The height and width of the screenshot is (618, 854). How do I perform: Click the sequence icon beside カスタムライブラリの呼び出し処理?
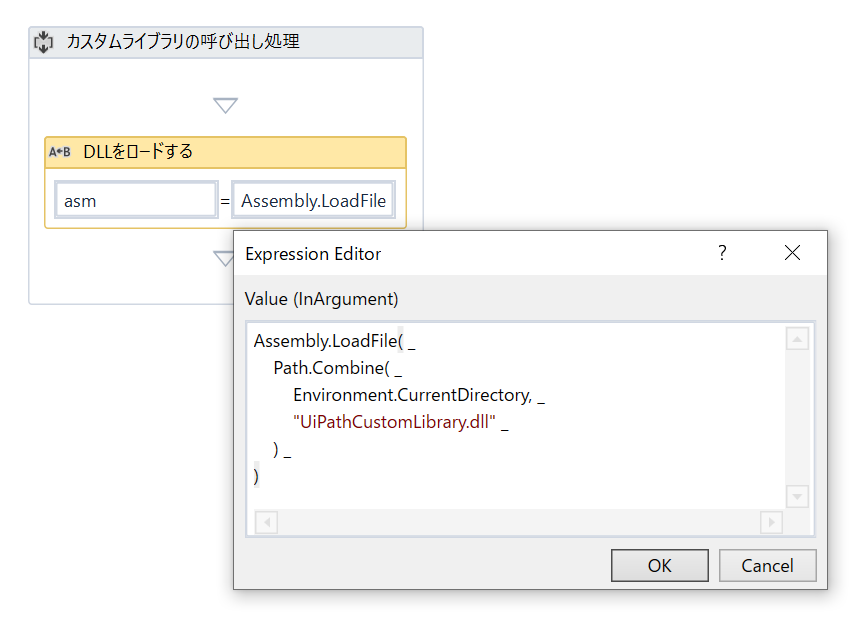[44, 42]
